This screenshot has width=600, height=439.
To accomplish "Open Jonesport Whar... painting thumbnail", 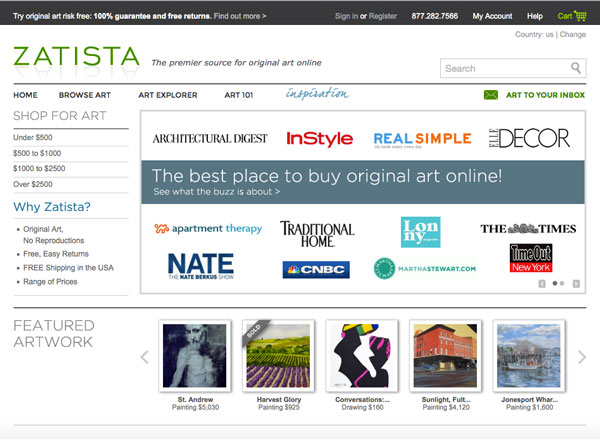I will (529, 356).
